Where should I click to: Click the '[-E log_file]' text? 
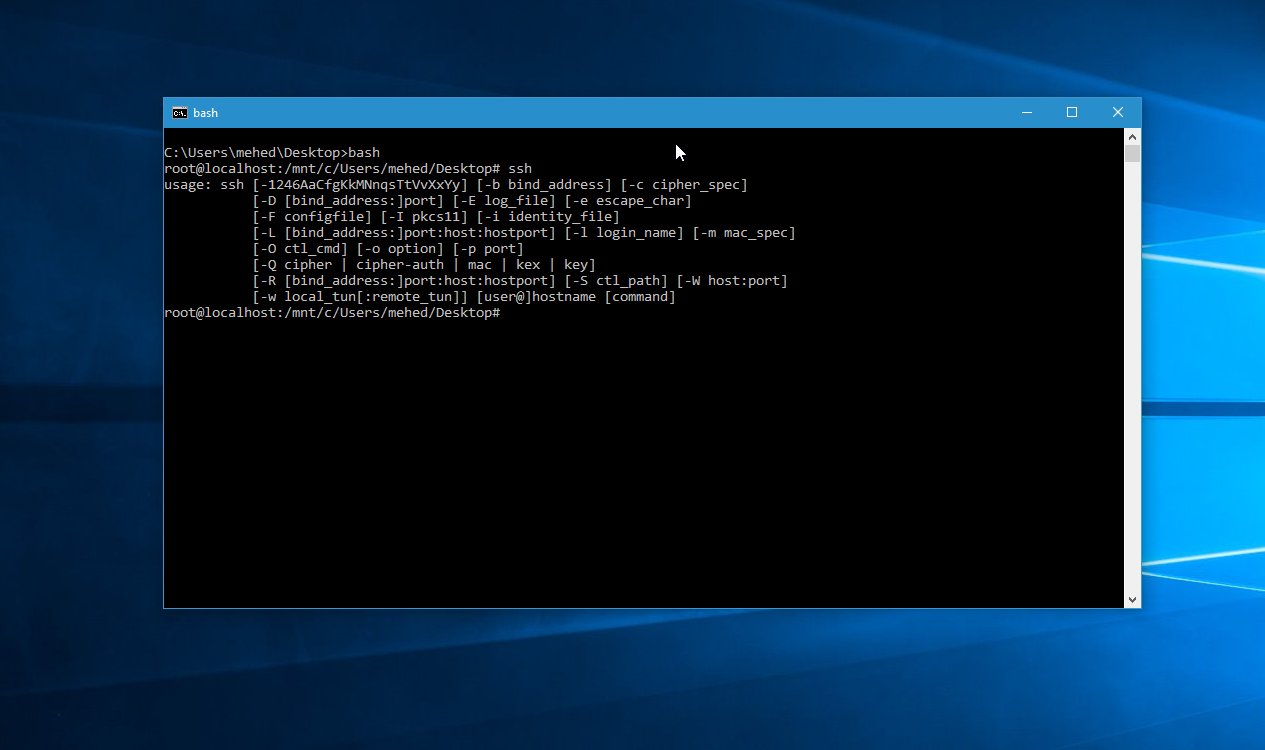[x=504, y=201]
